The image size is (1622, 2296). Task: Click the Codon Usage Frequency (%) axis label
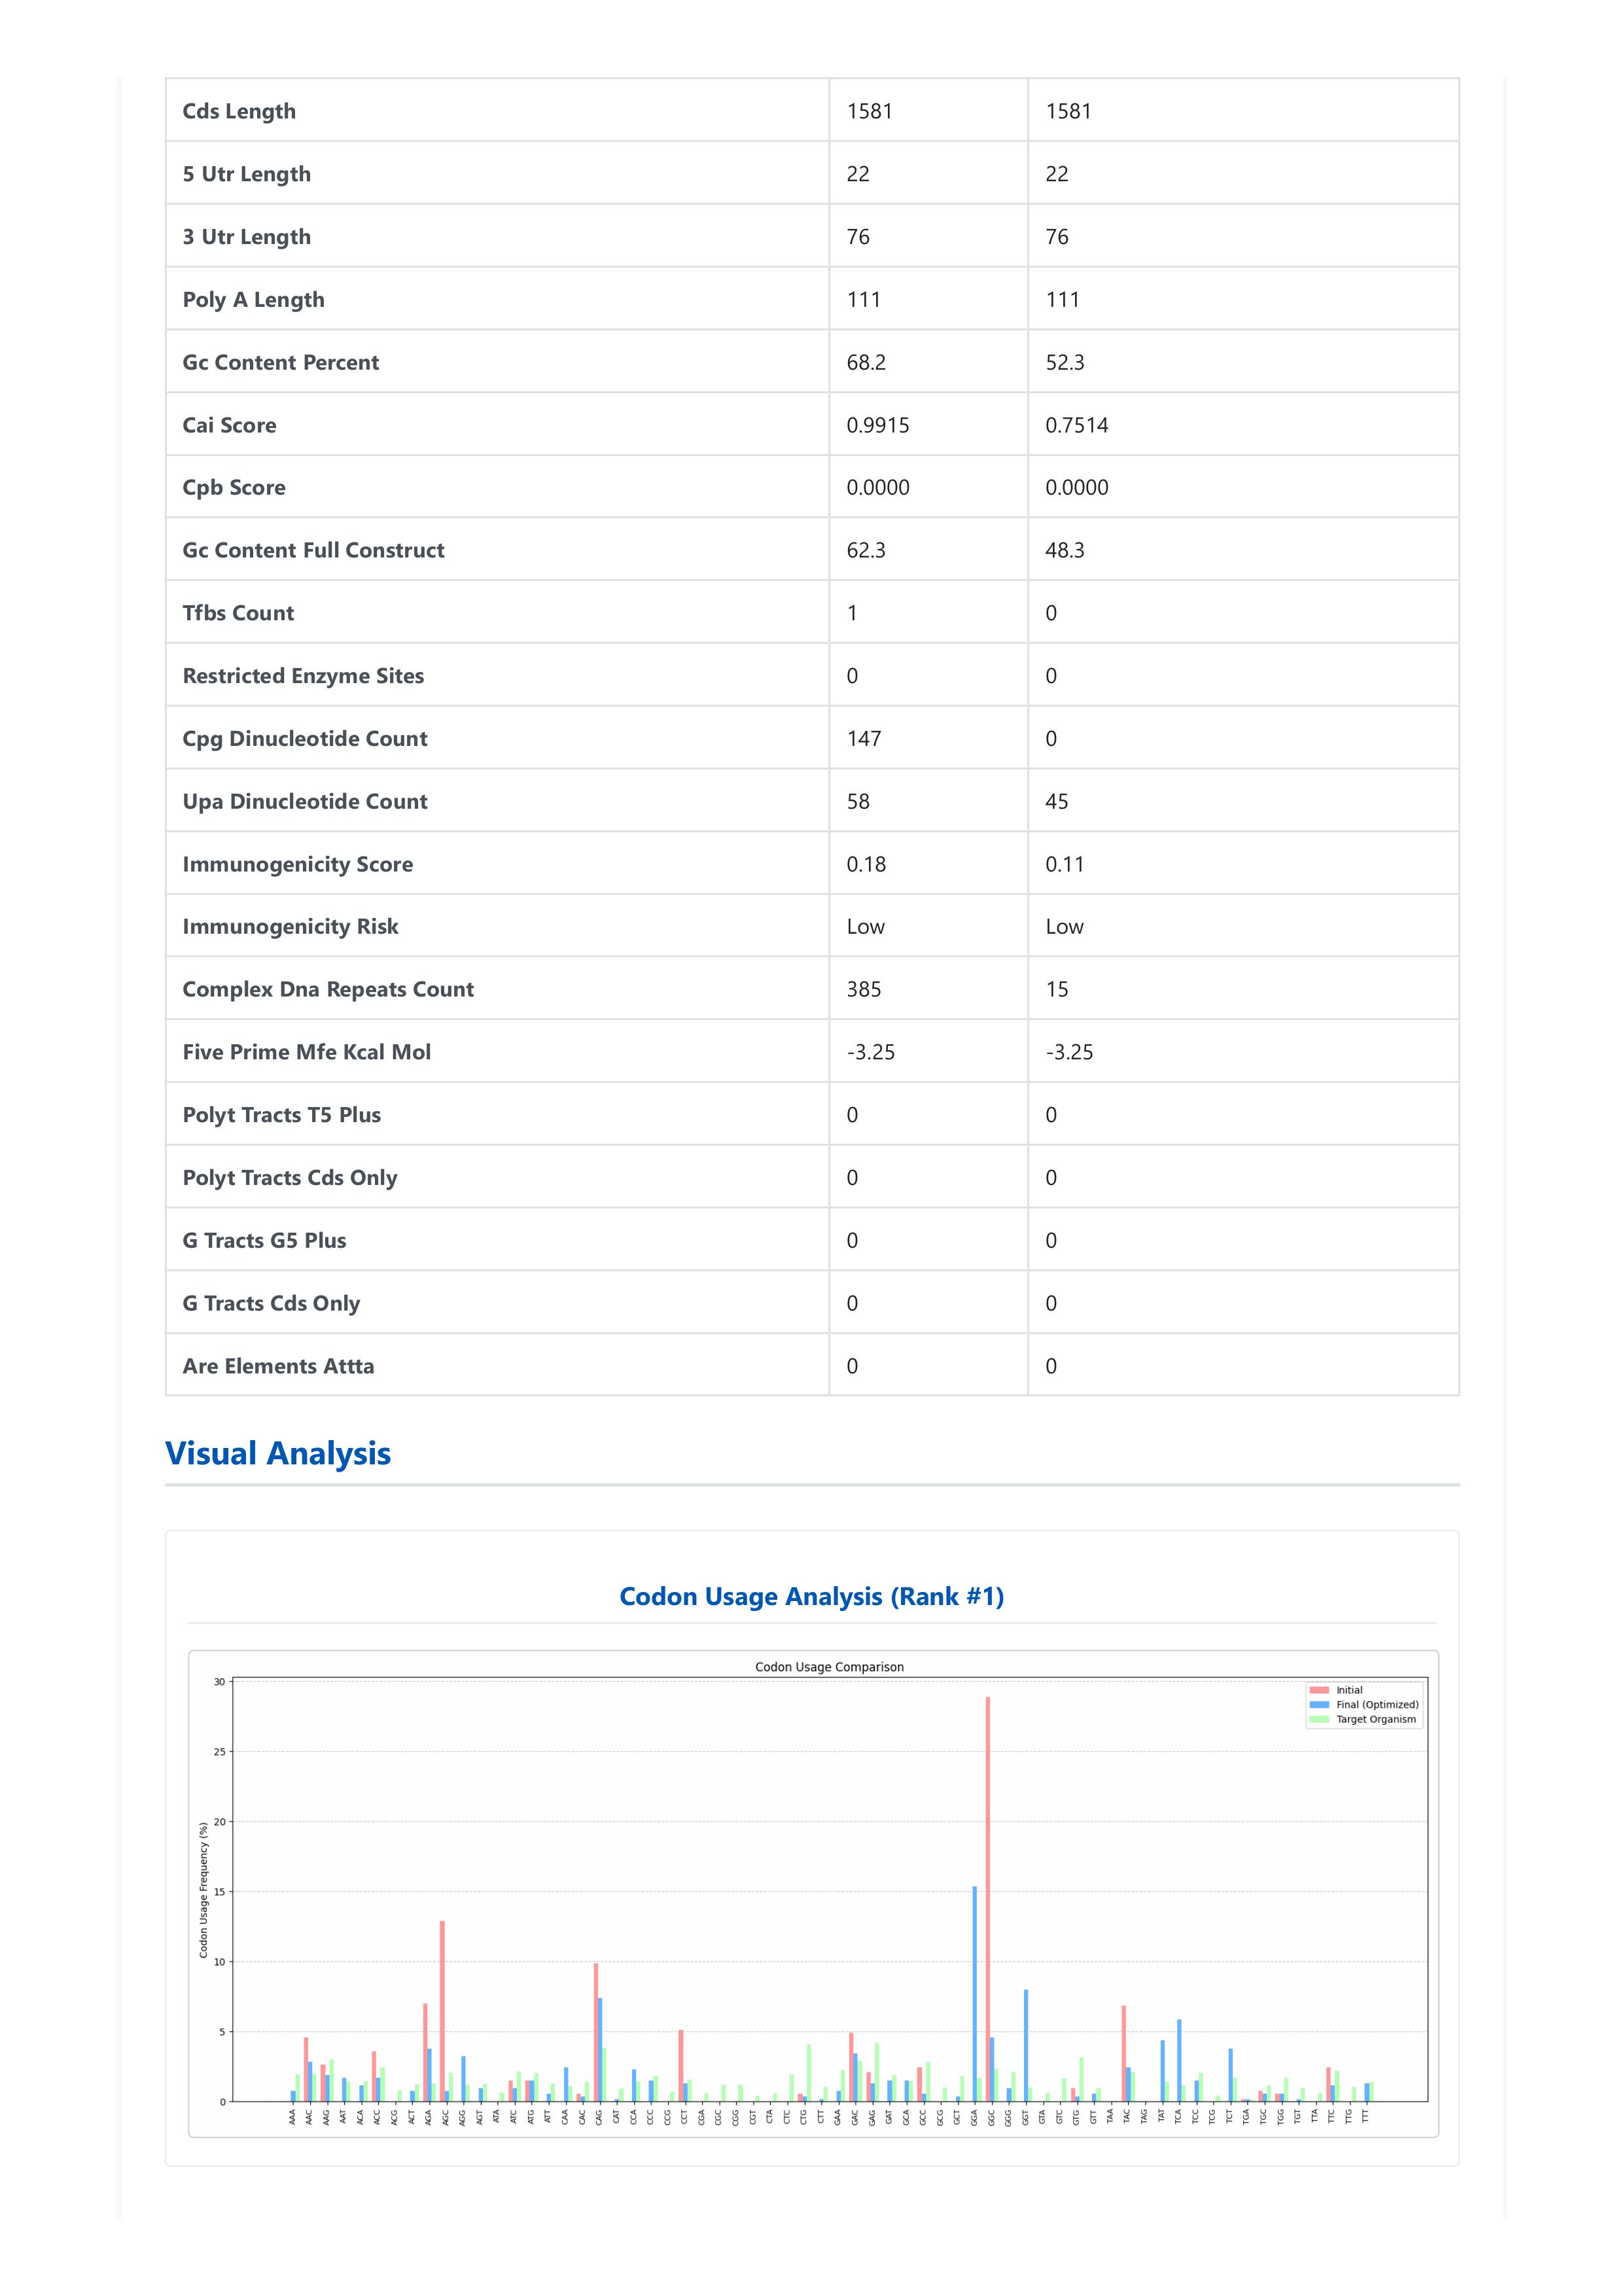[204, 1889]
